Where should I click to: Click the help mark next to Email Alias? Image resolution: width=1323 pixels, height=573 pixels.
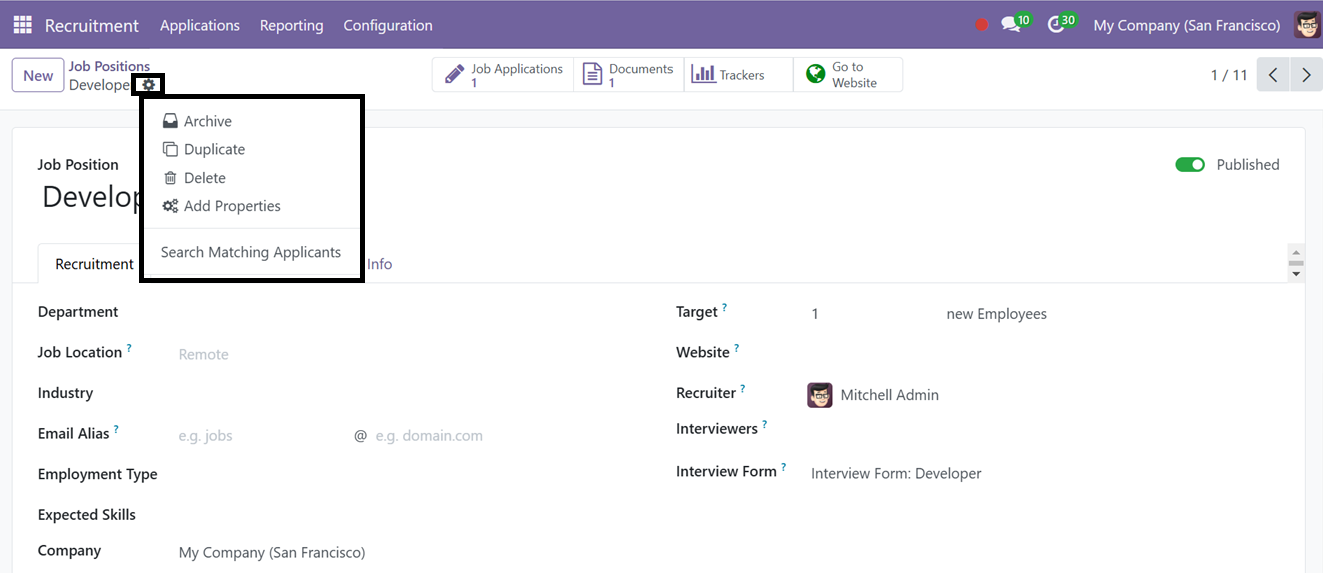tap(116, 430)
